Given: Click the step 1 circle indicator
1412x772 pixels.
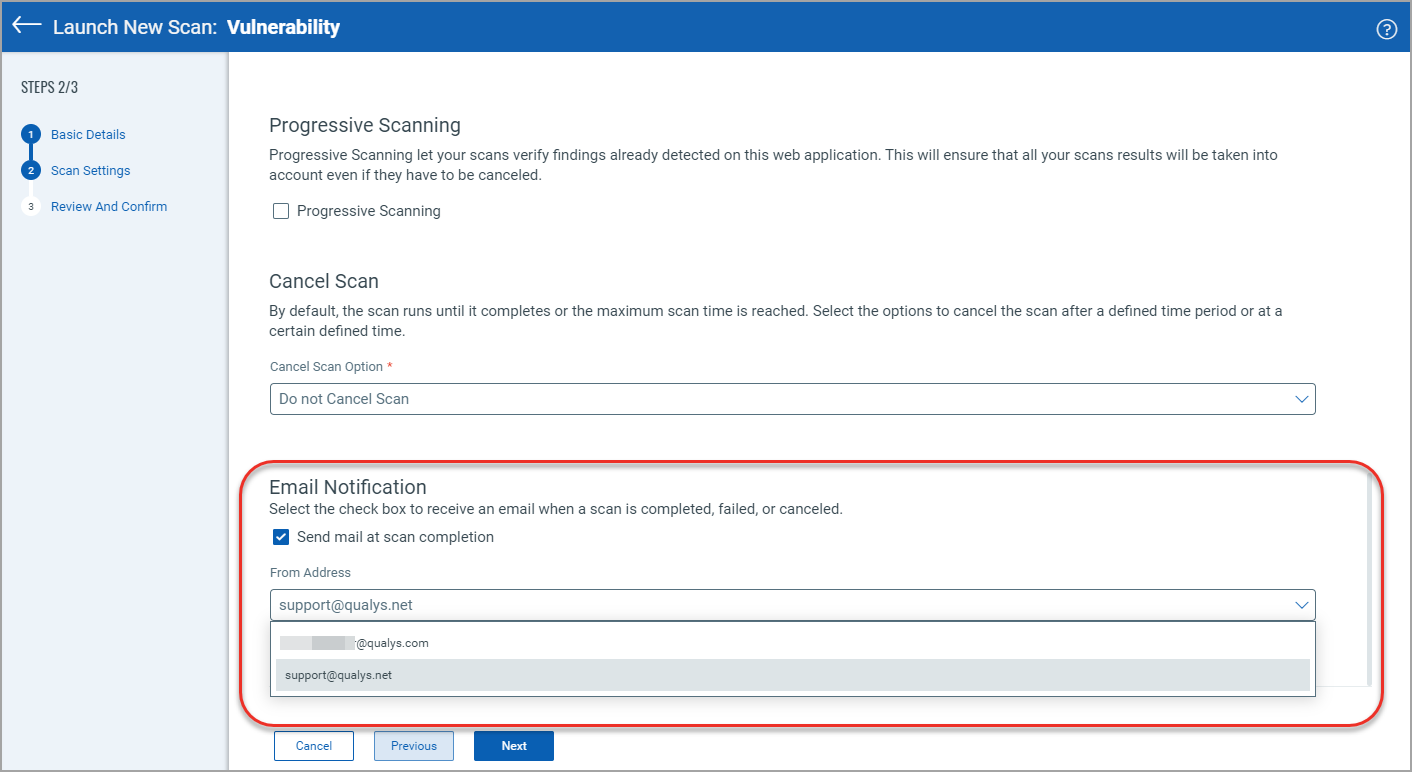Looking at the screenshot, I should [x=30, y=134].
